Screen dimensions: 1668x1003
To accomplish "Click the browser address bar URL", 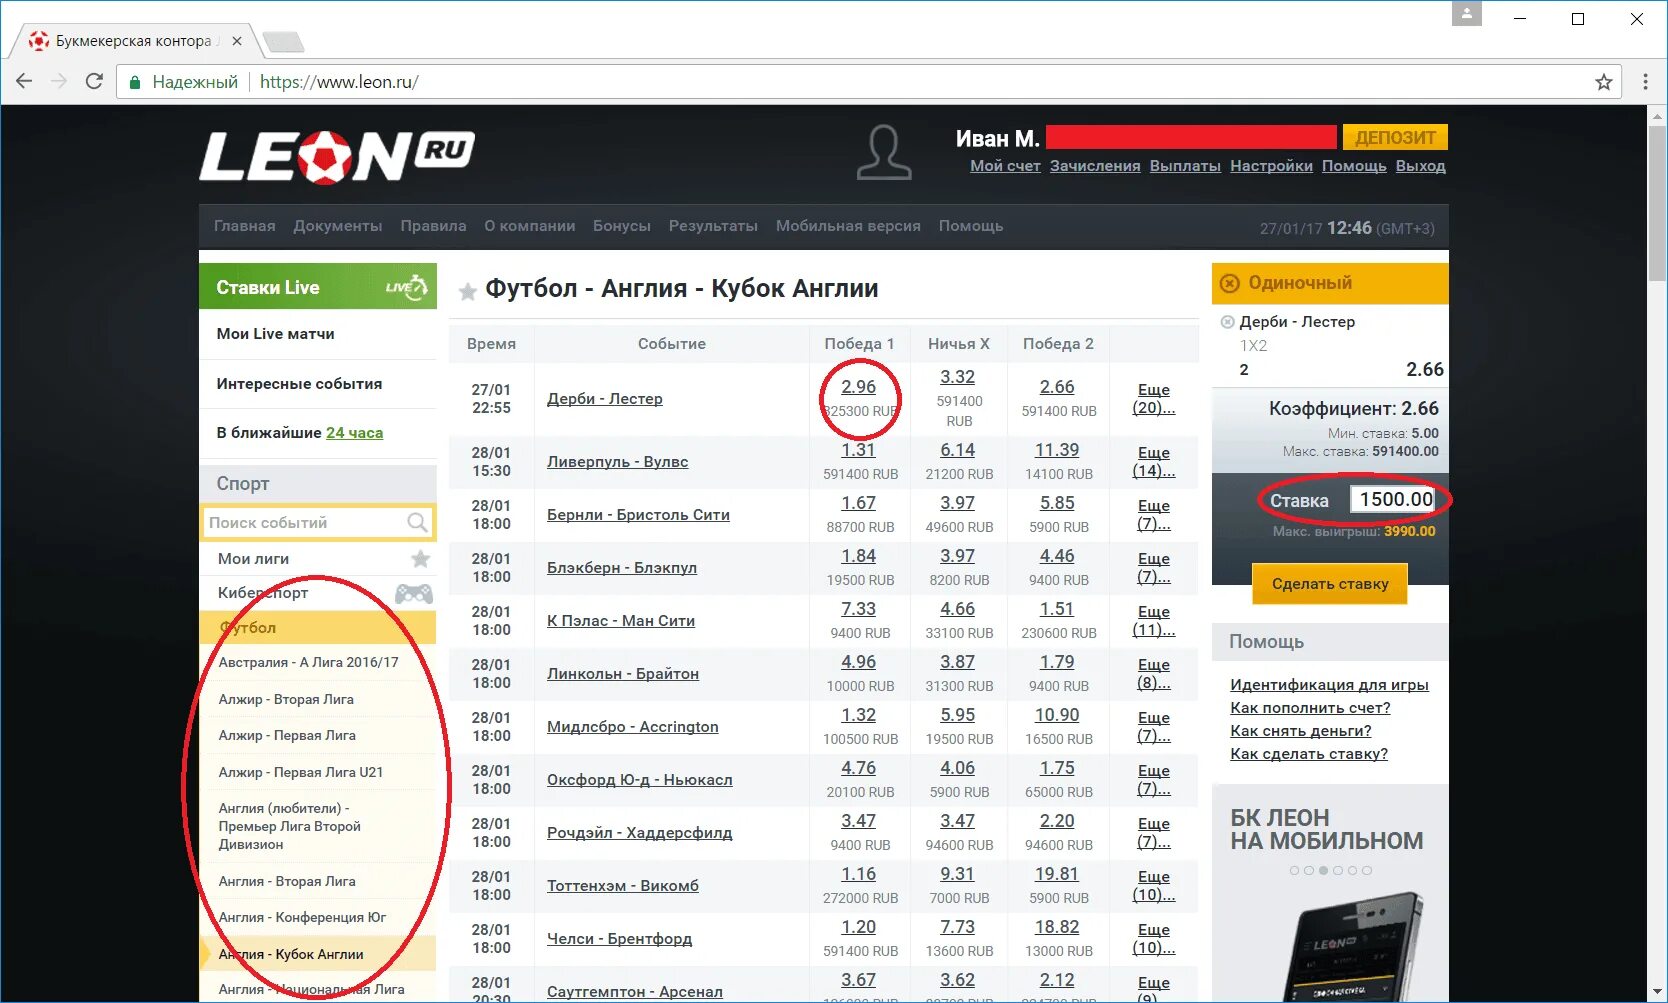I will point(339,82).
